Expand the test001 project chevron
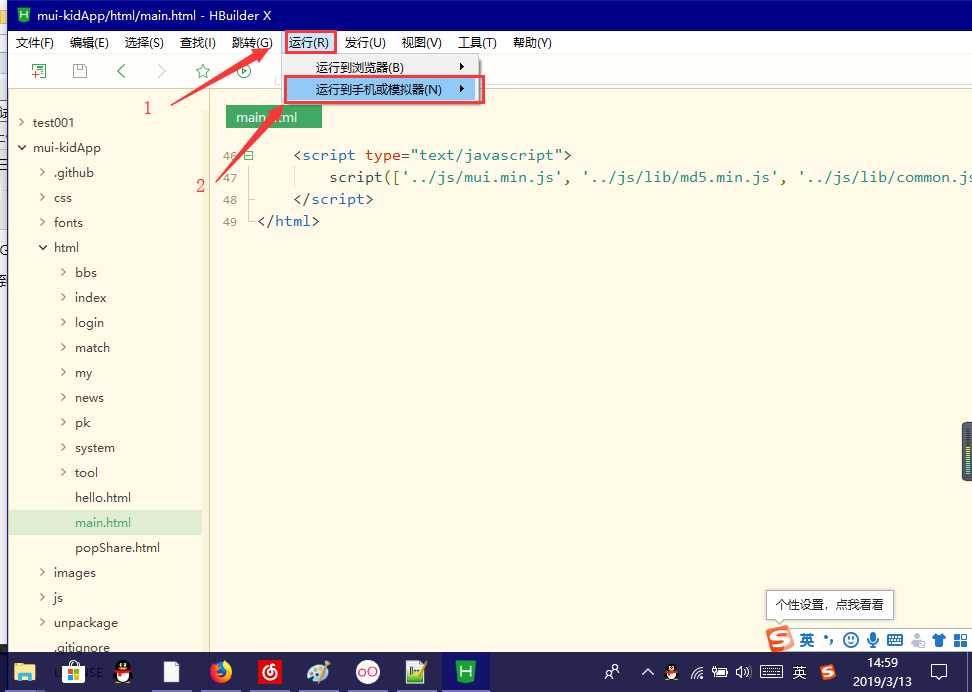Viewport: 972px width, 692px height. click(x=22, y=122)
